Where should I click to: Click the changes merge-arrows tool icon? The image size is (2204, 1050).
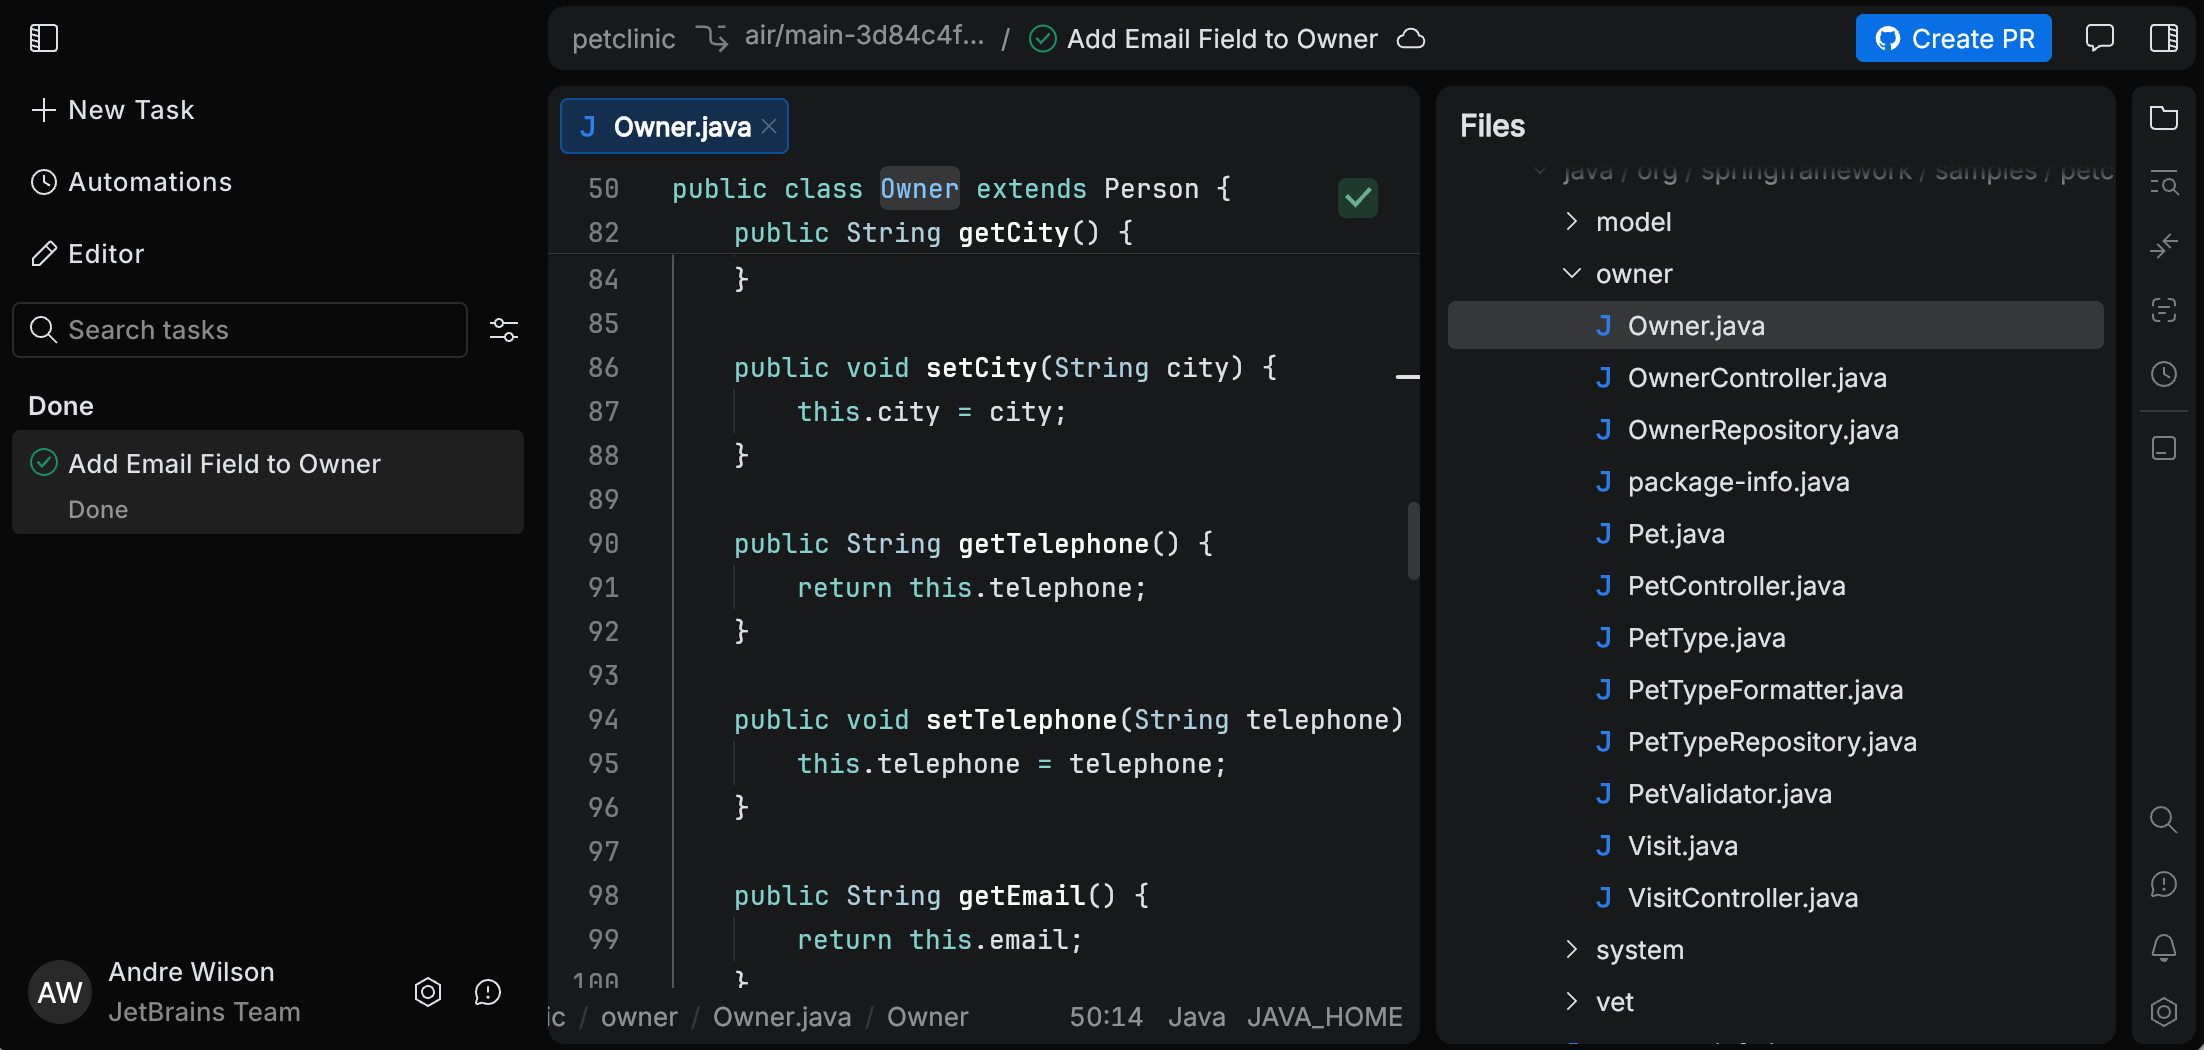coord(2164,246)
